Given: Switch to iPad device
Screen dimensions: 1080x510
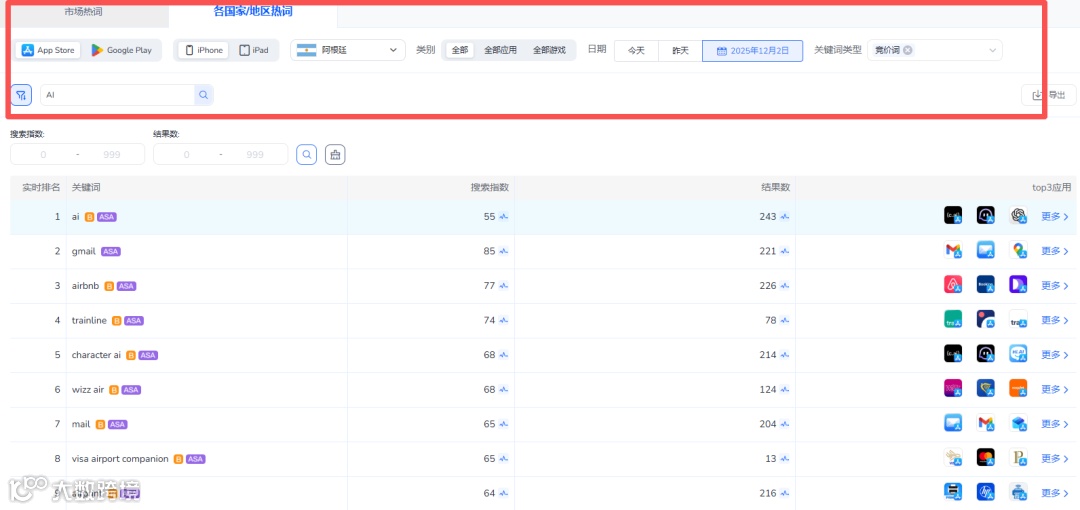Looking at the screenshot, I should (254, 50).
